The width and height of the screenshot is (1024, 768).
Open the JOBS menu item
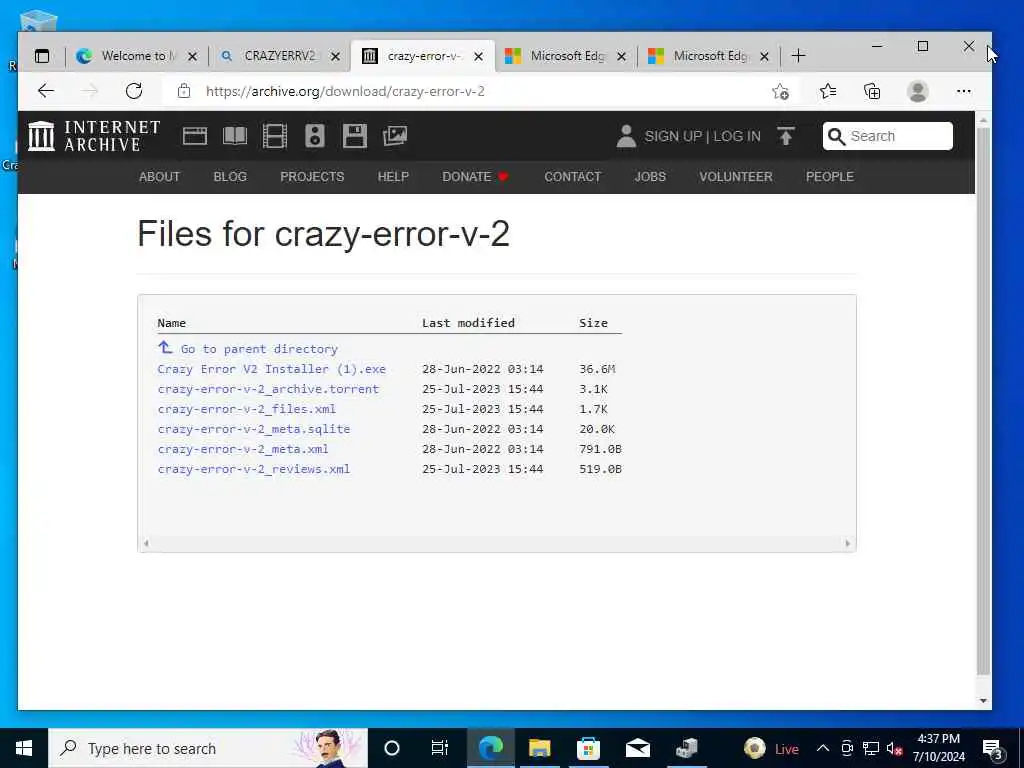[650, 176]
